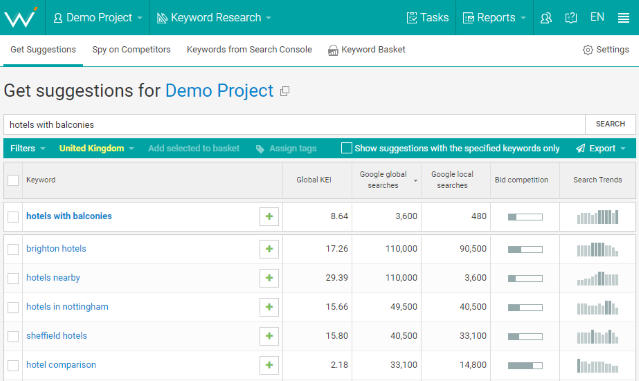Select checkbox for hotels nearby
This screenshot has width=639, height=381.
13,278
